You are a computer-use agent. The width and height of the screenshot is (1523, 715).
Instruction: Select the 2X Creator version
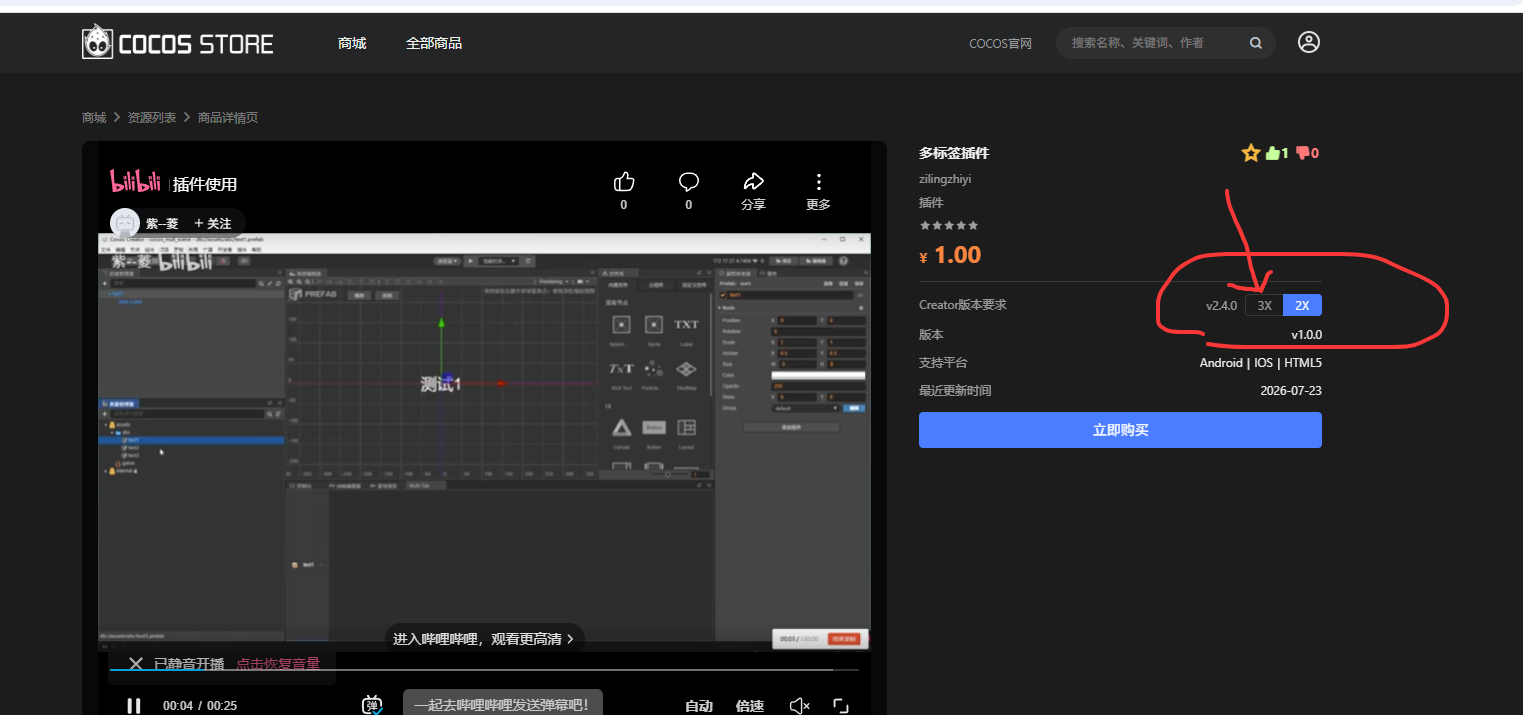pos(1302,306)
